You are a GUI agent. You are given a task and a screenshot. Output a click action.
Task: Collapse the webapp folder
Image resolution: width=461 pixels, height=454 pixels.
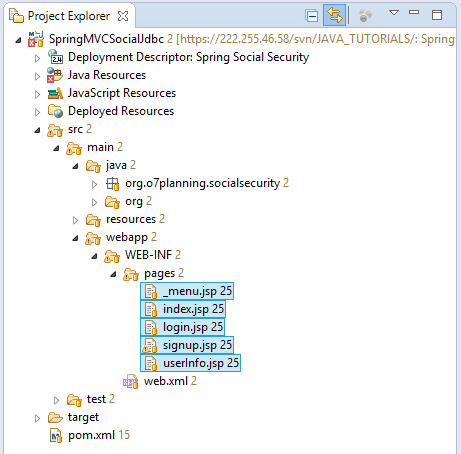[x=76, y=238]
